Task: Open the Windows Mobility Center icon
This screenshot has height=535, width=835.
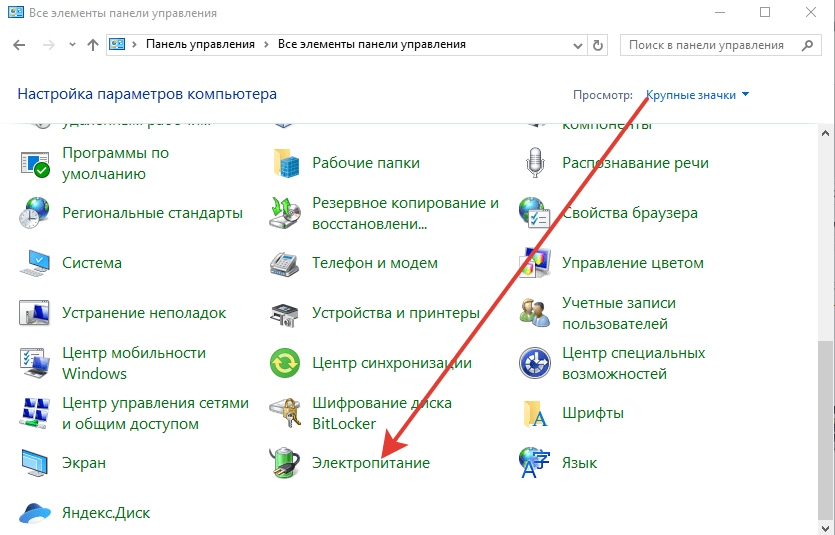Action: pyautogui.click(x=35, y=363)
